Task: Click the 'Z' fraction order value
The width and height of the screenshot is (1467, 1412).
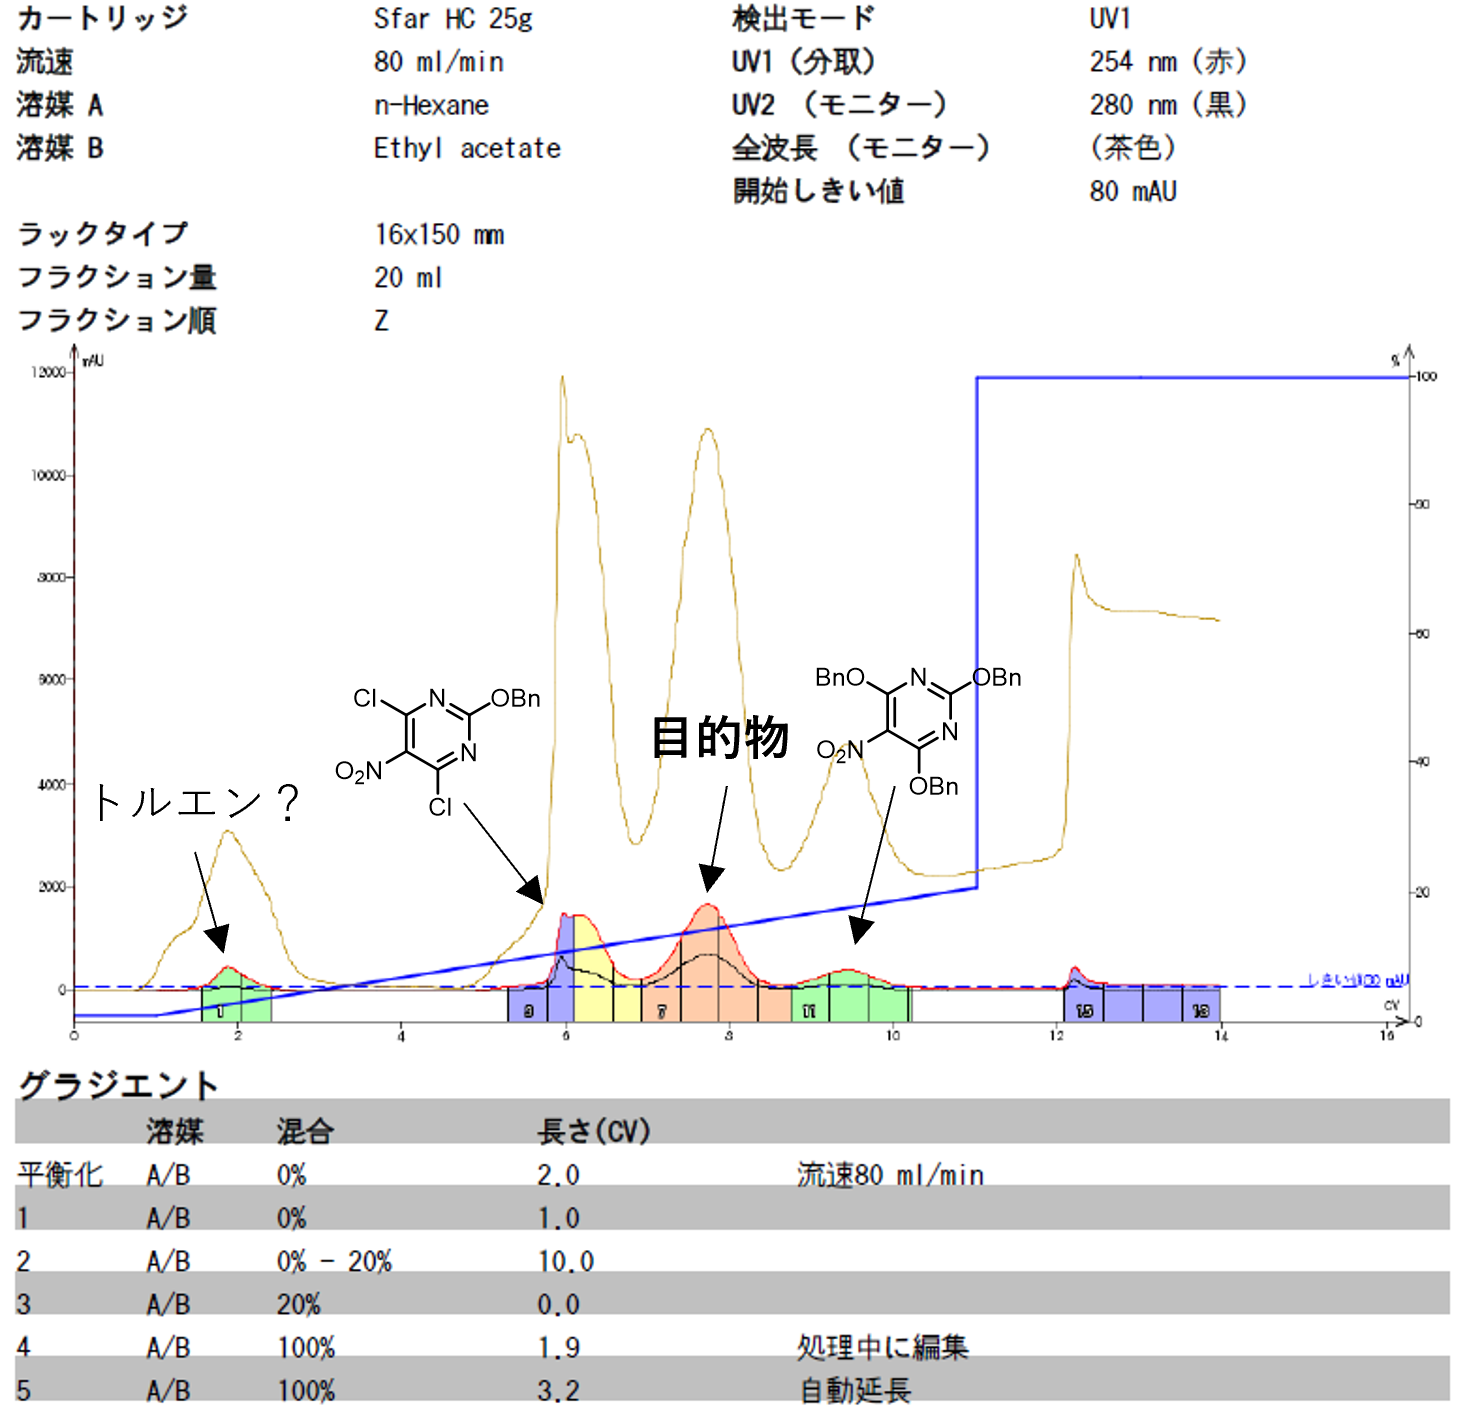Action: tap(381, 321)
